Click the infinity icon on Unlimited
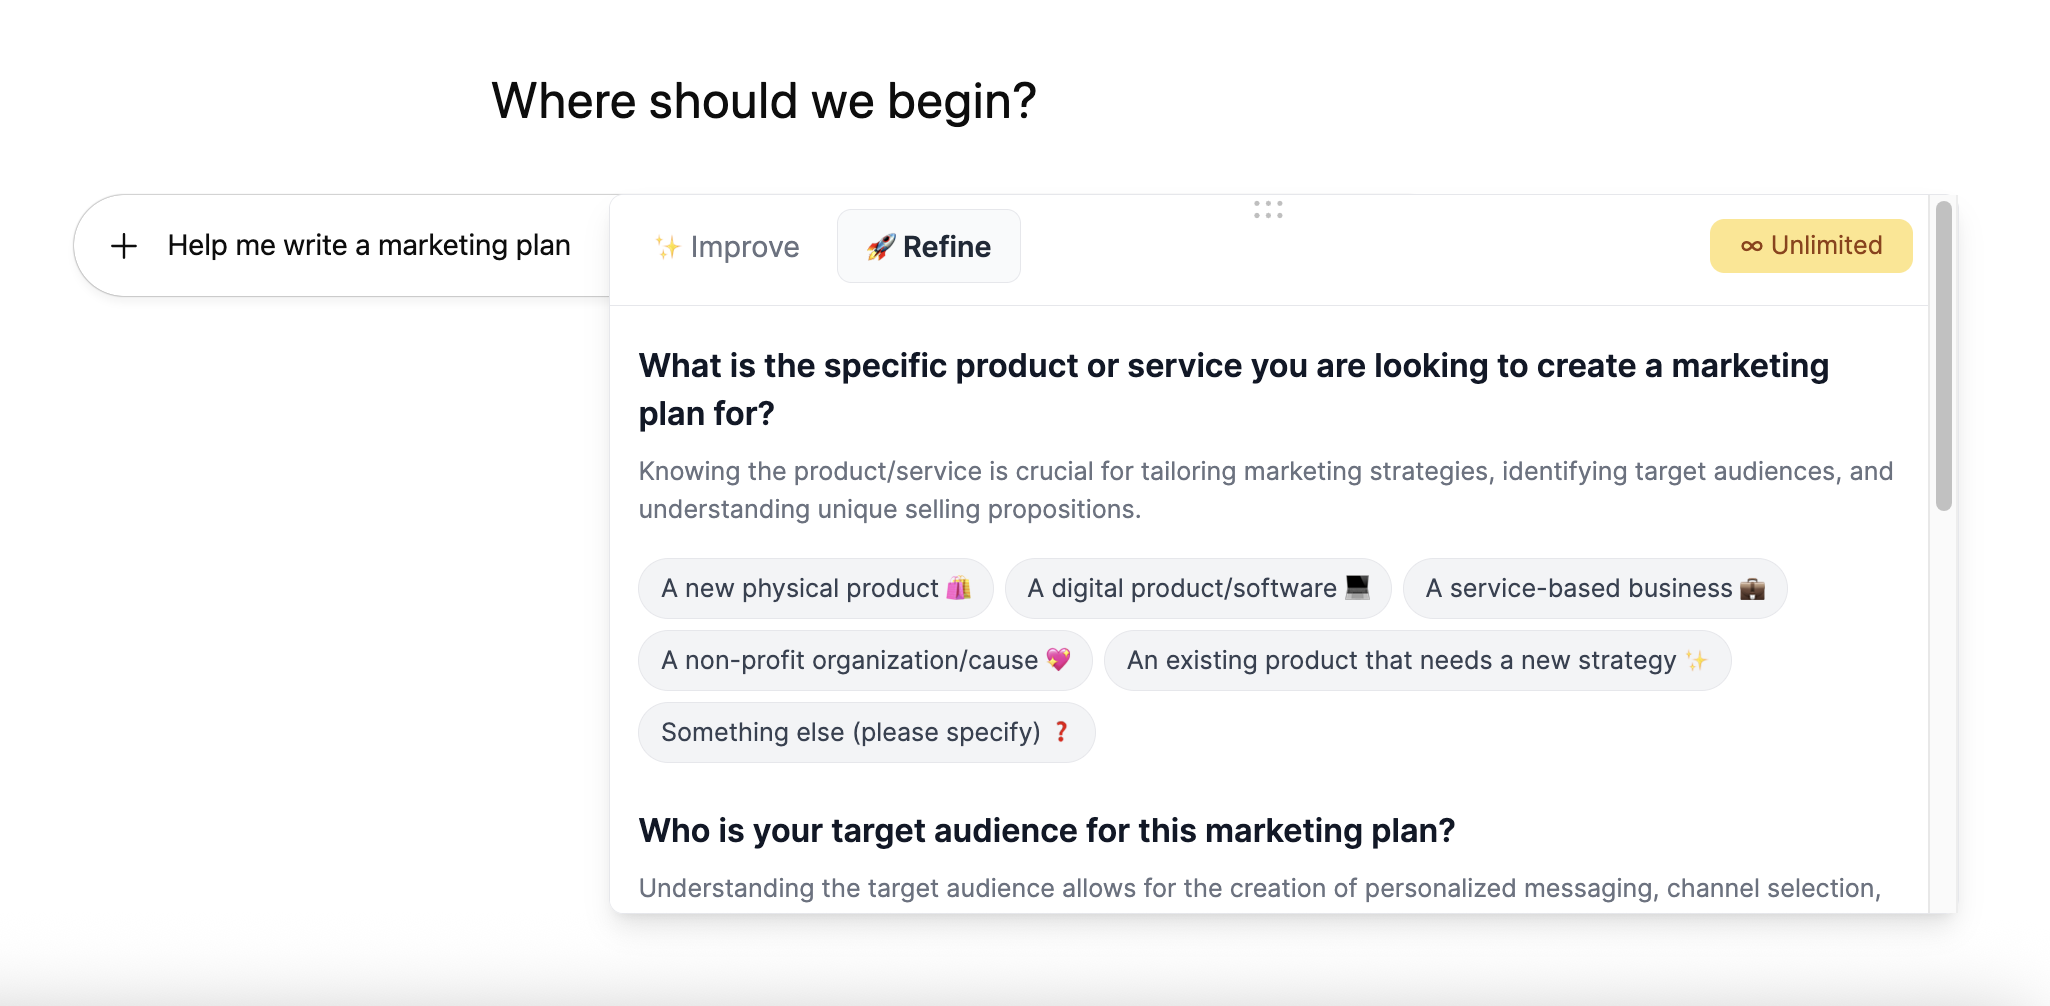 (1751, 246)
